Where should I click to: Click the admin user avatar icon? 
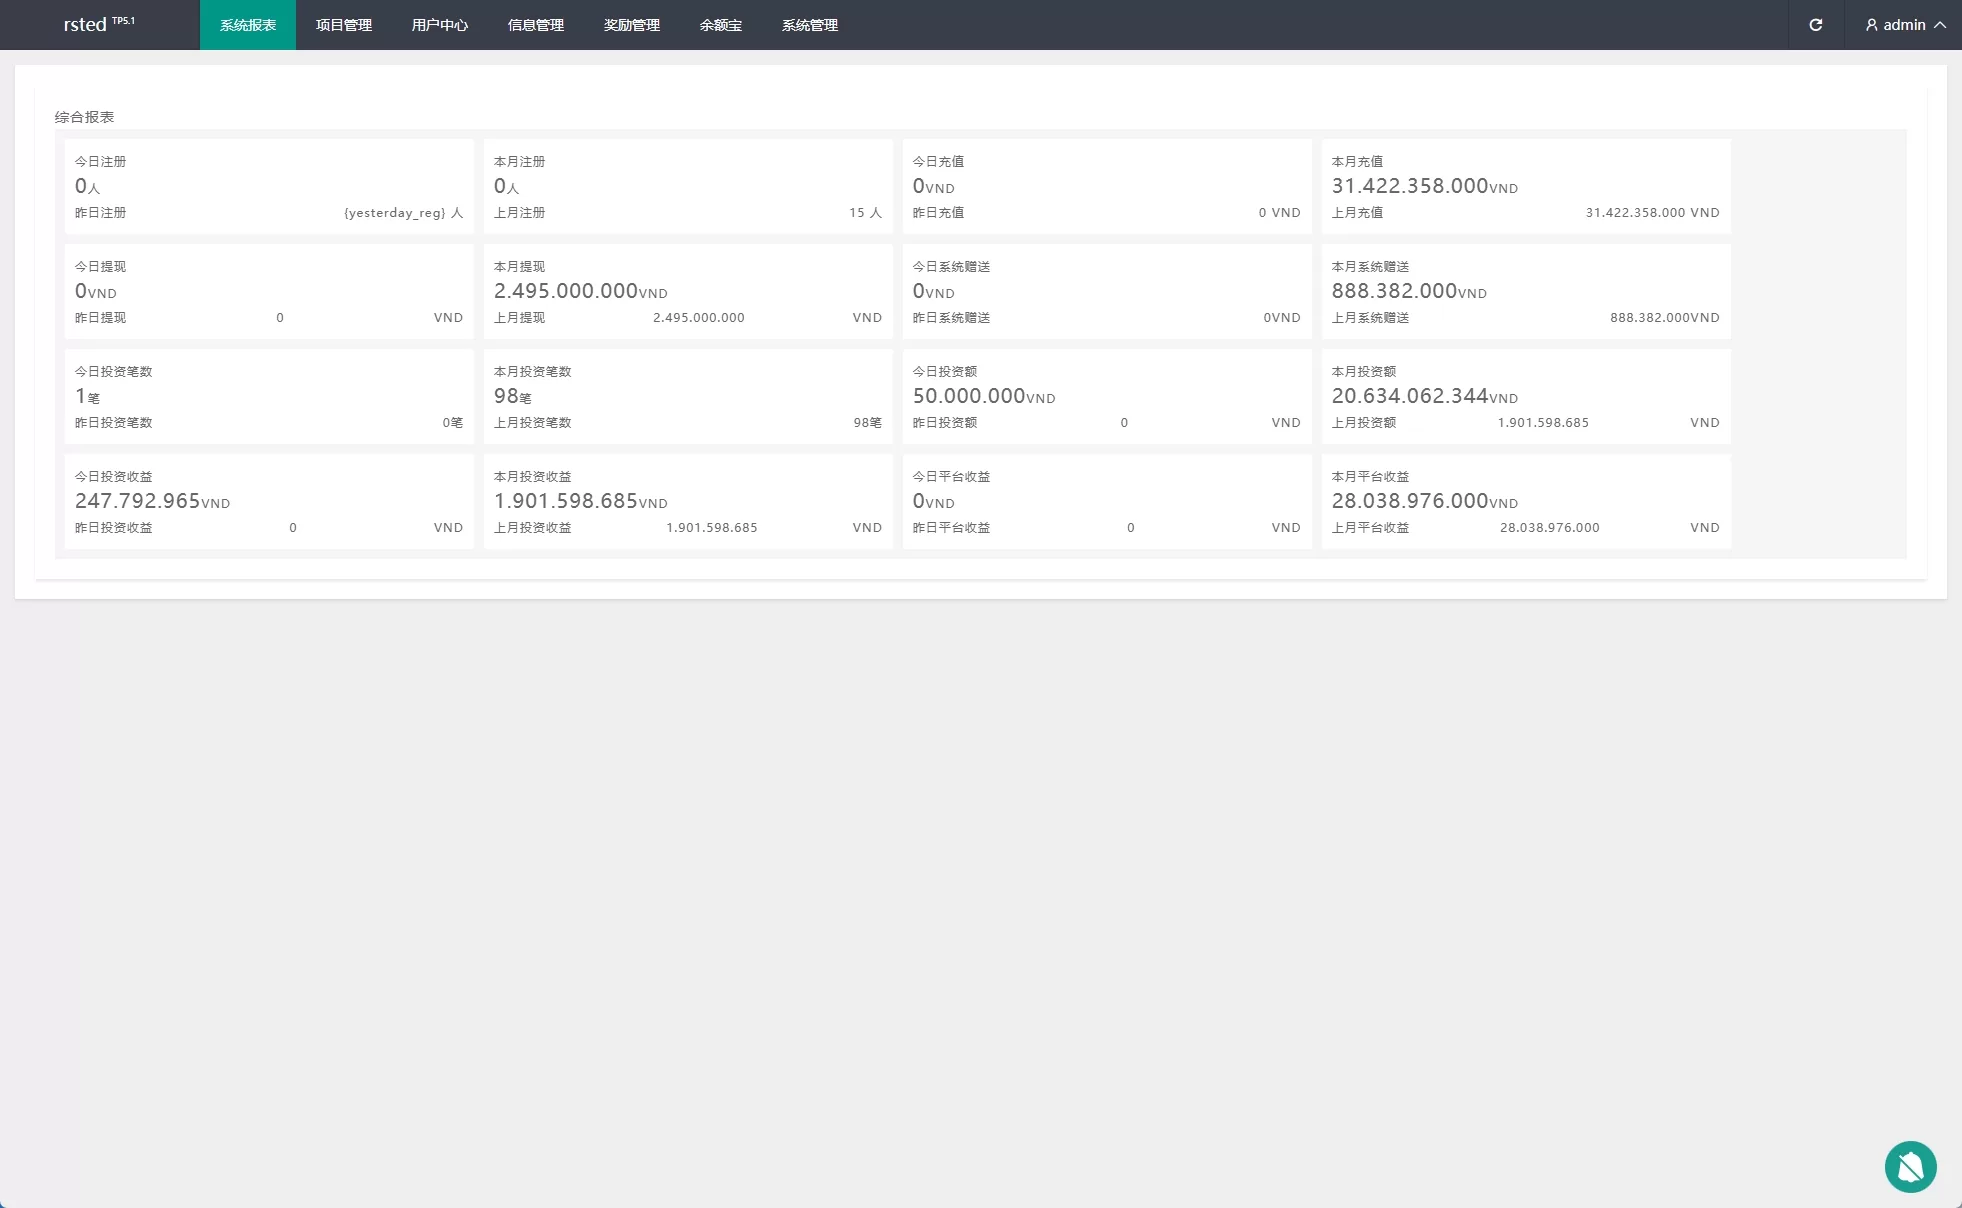tap(1871, 25)
